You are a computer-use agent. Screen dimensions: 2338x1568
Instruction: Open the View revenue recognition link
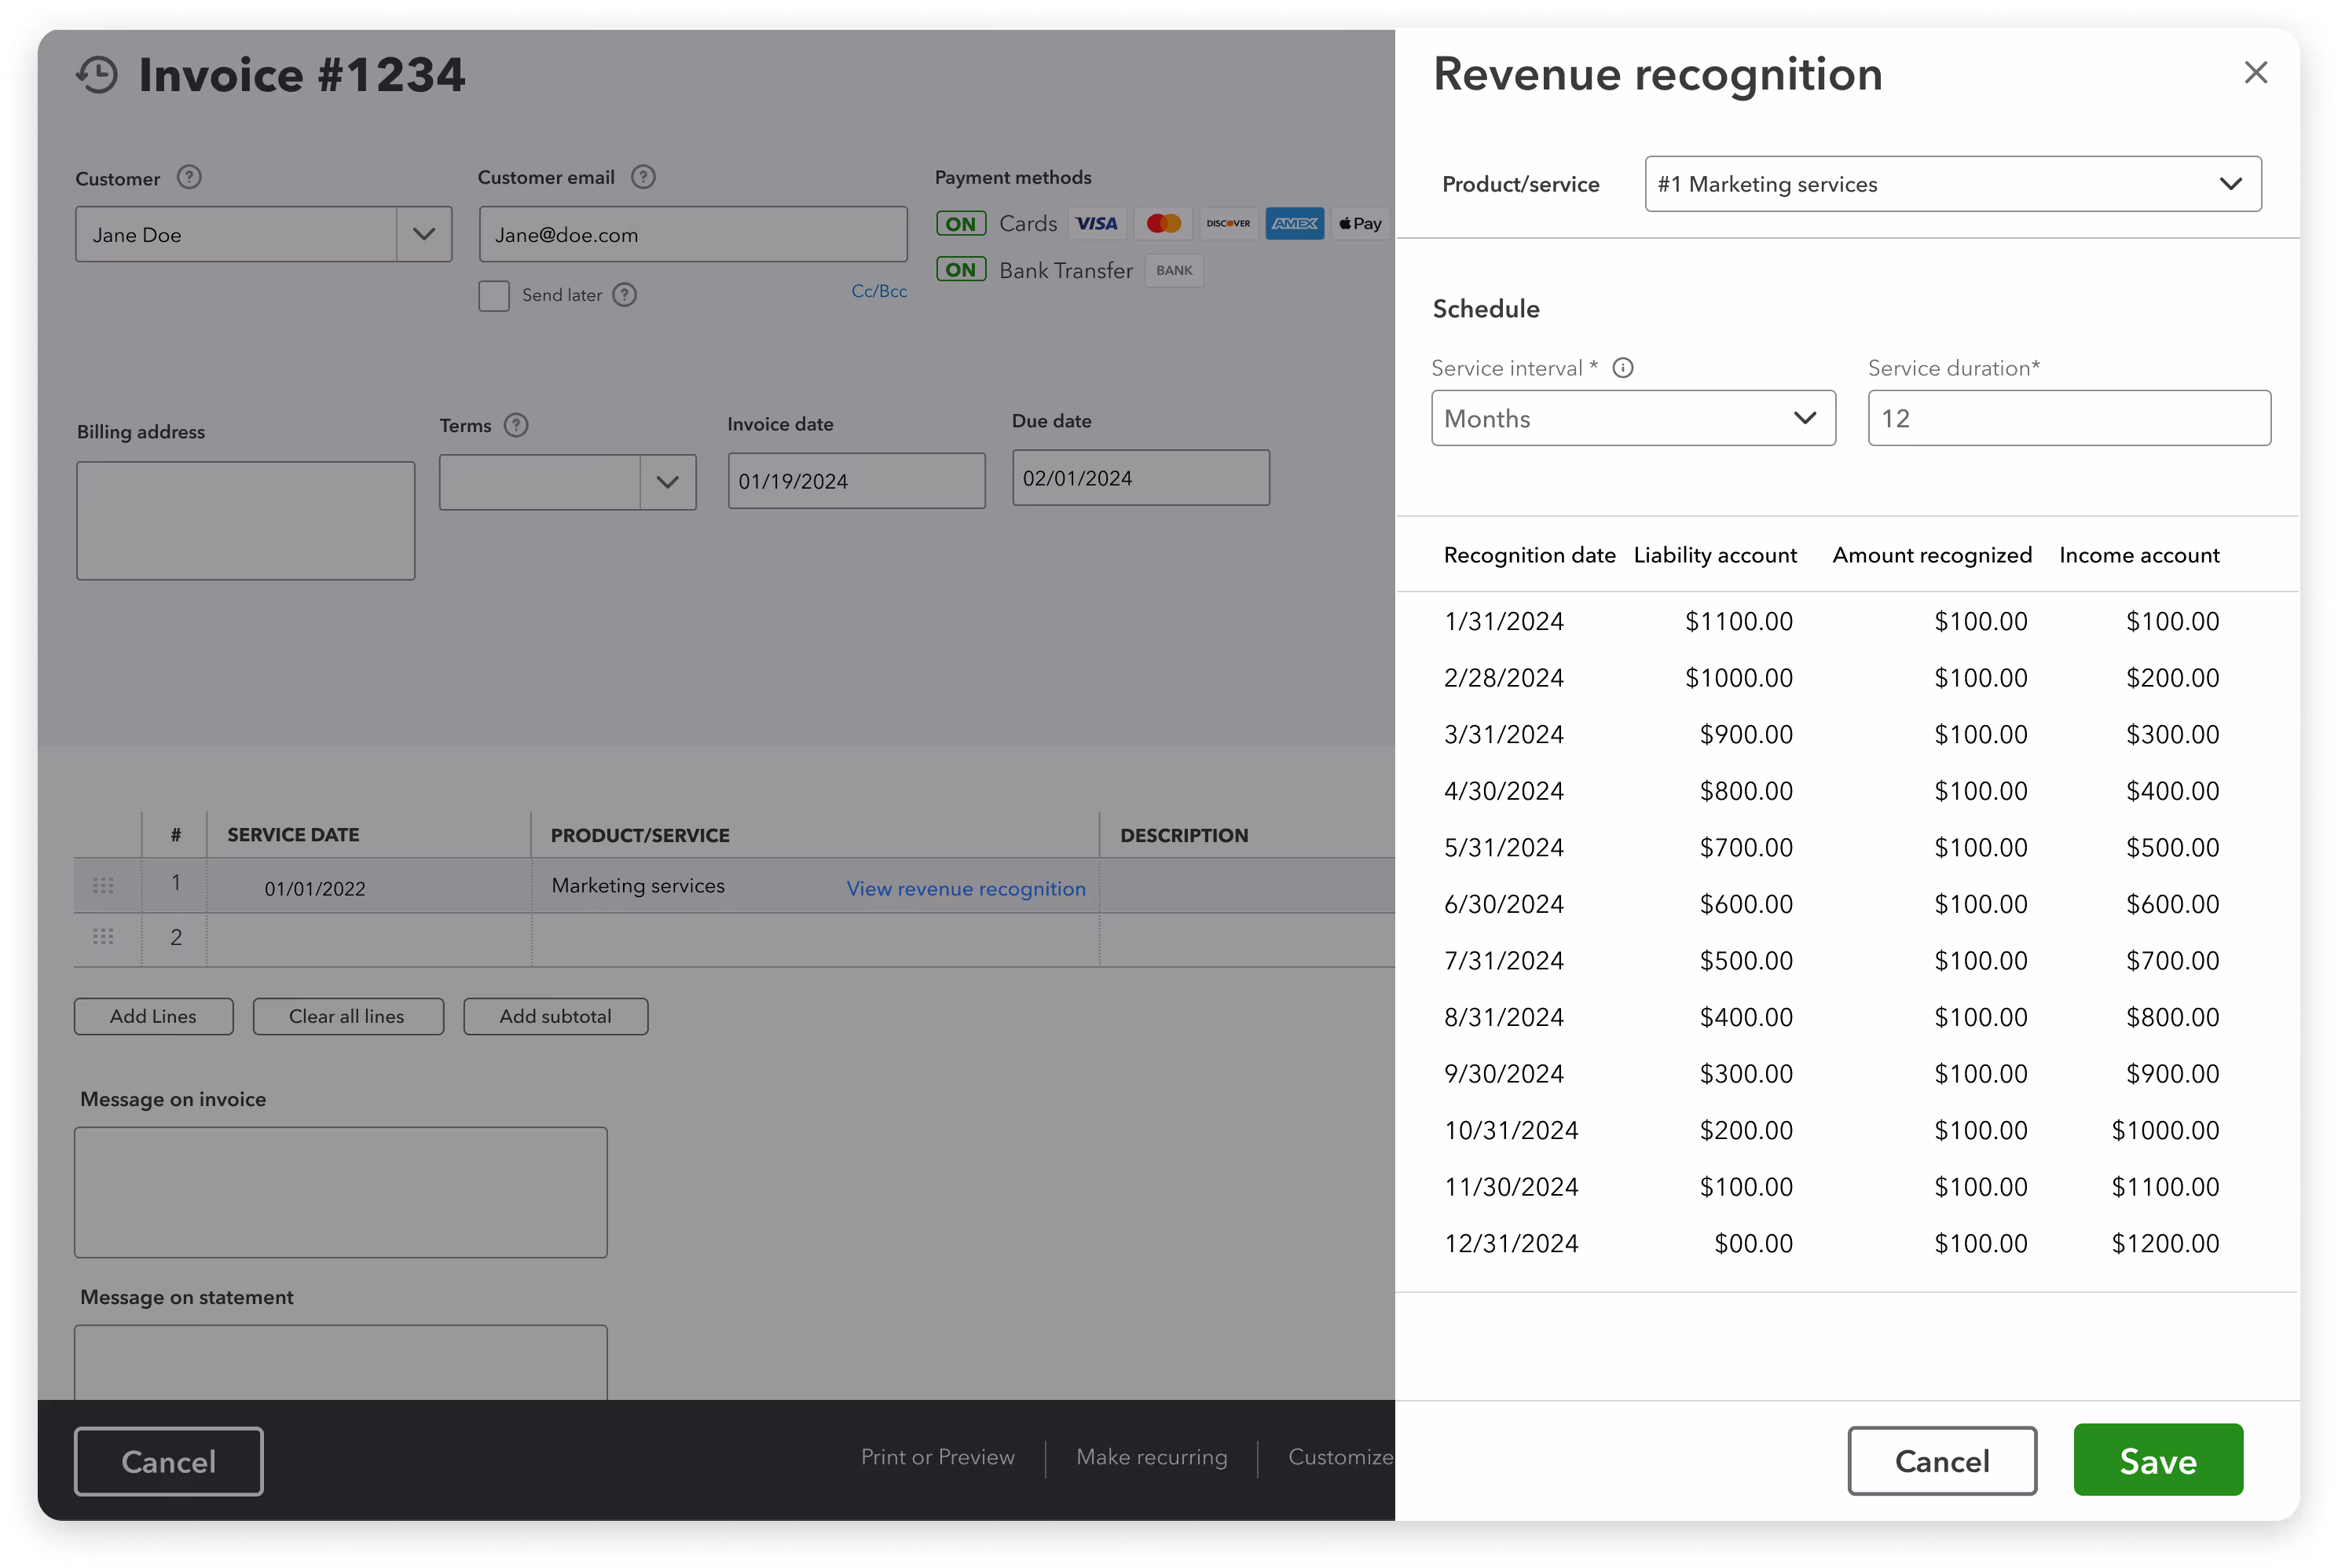[965, 889]
